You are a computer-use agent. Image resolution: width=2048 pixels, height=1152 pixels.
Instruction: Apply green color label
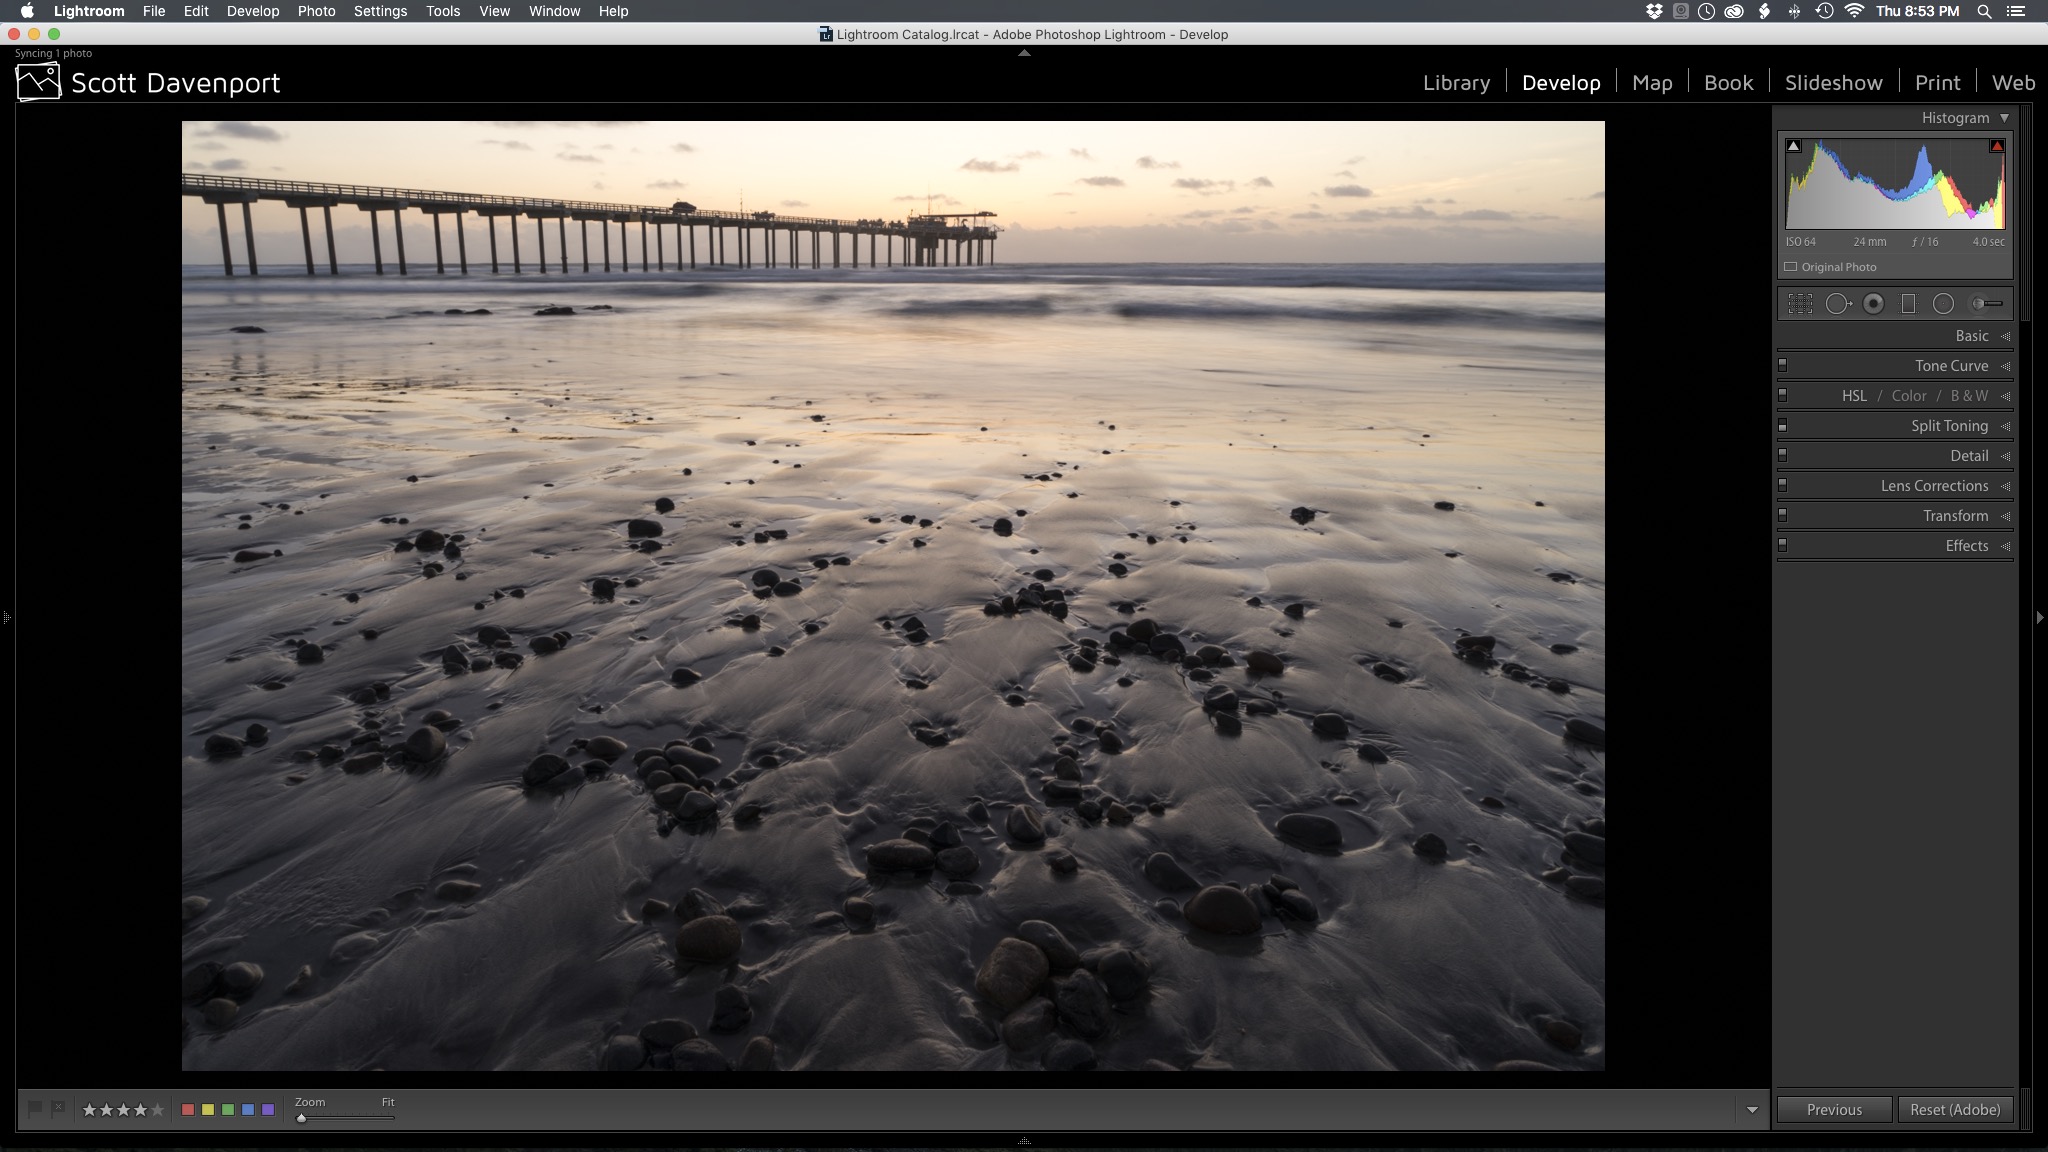(228, 1110)
